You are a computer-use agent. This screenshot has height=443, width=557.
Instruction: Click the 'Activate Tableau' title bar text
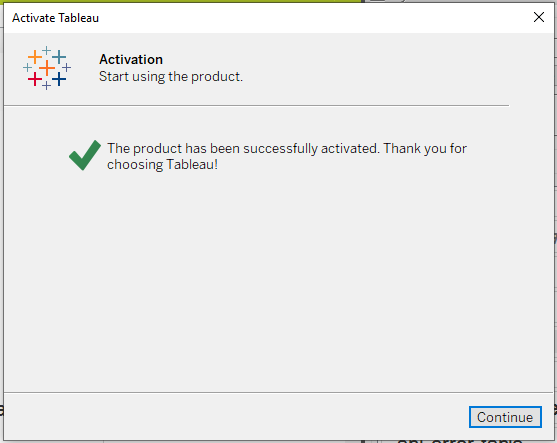pos(55,18)
